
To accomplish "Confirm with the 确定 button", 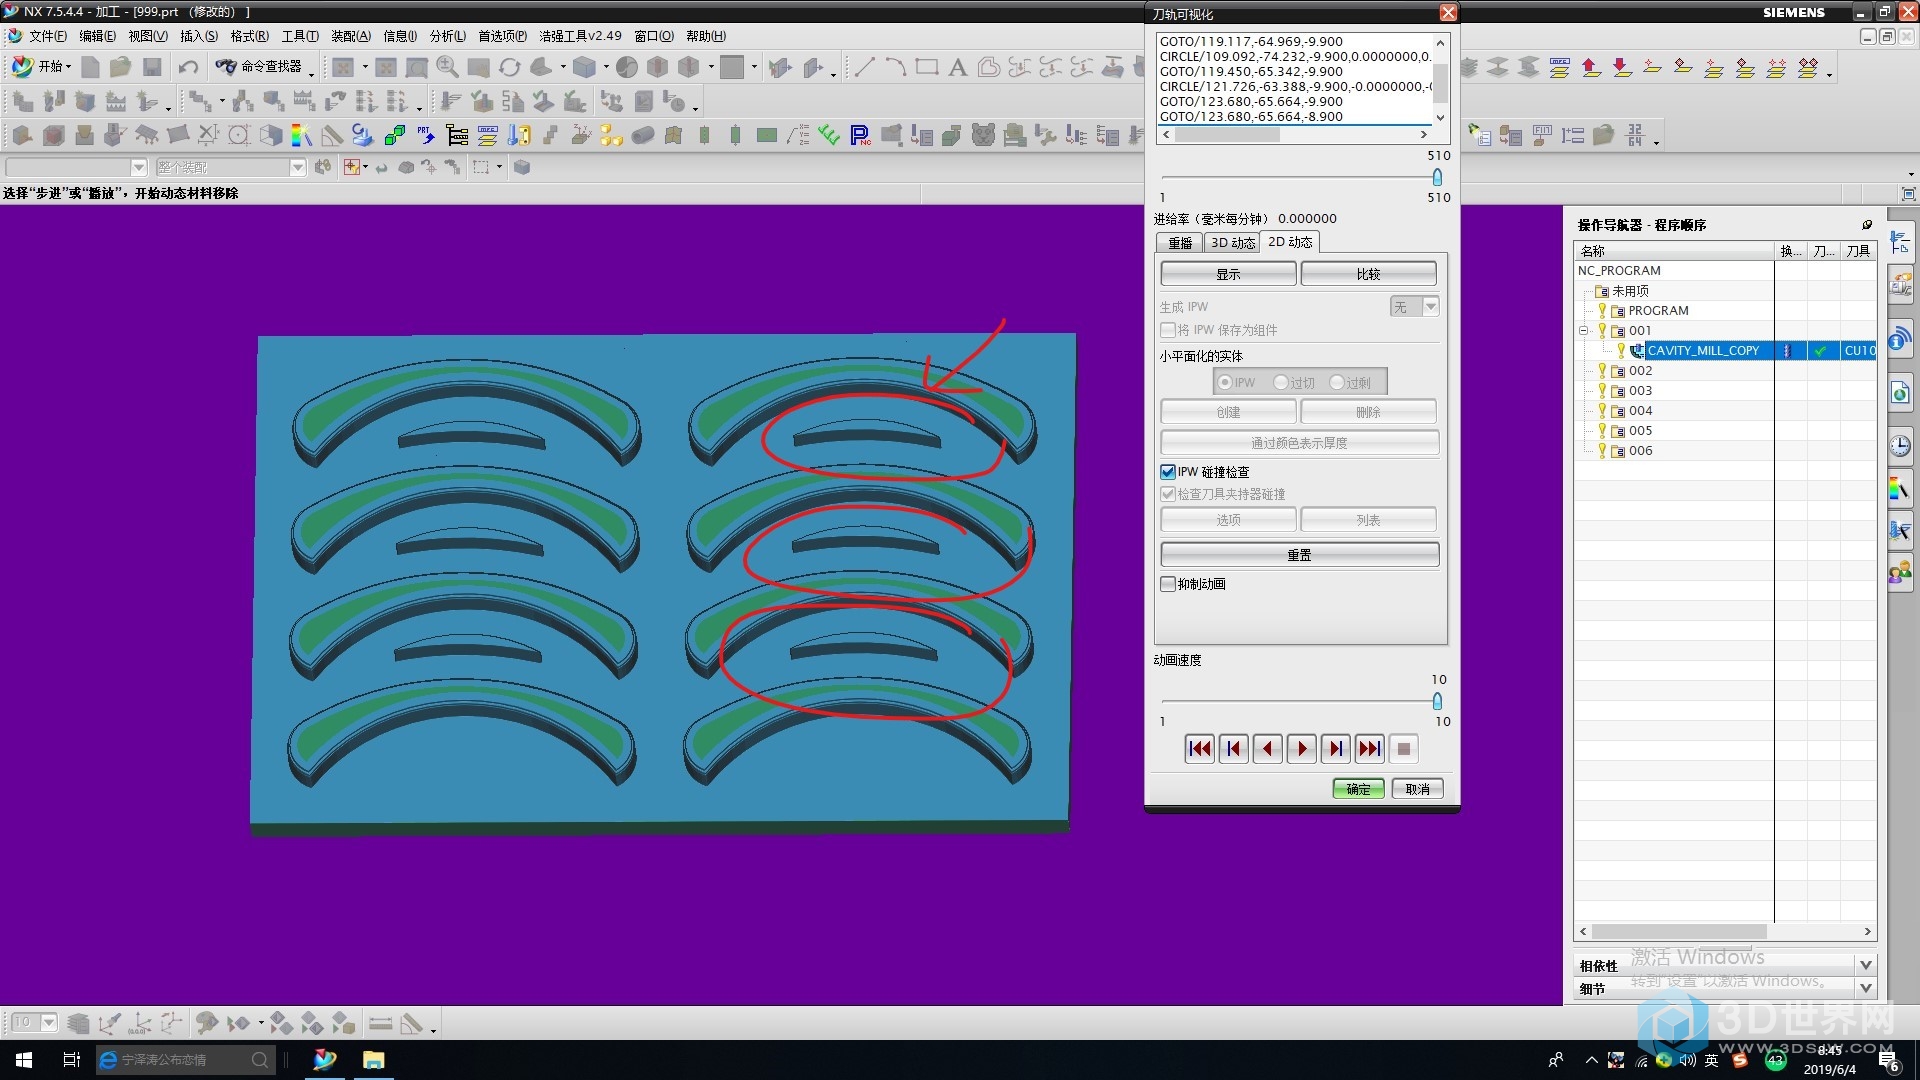I will coord(1358,789).
